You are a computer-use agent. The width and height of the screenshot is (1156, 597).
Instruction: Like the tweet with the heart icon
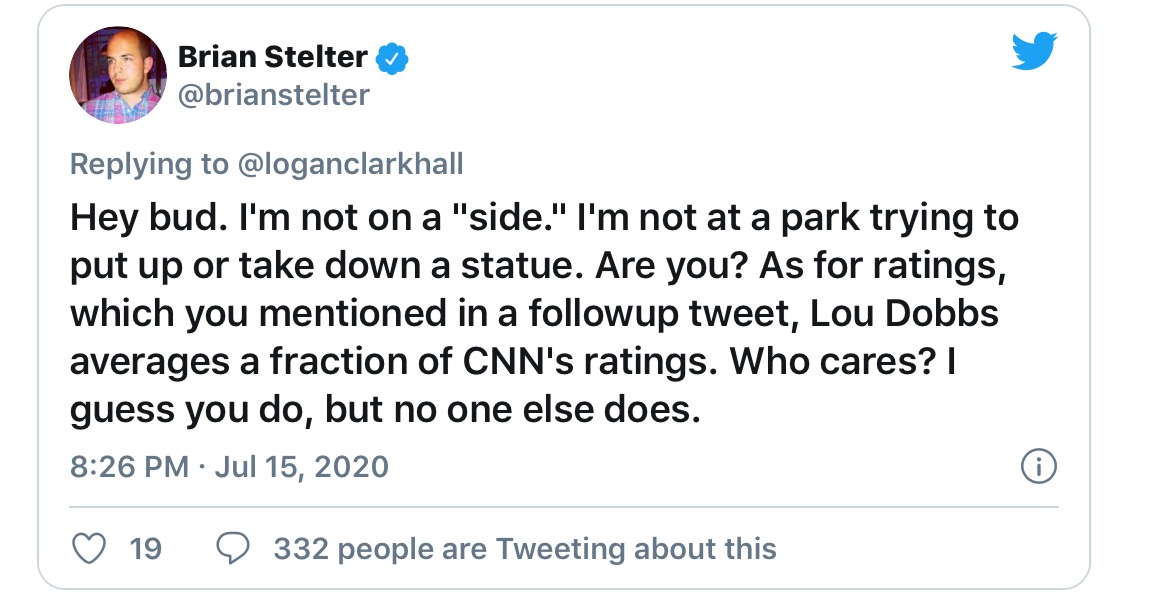click(x=90, y=548)
